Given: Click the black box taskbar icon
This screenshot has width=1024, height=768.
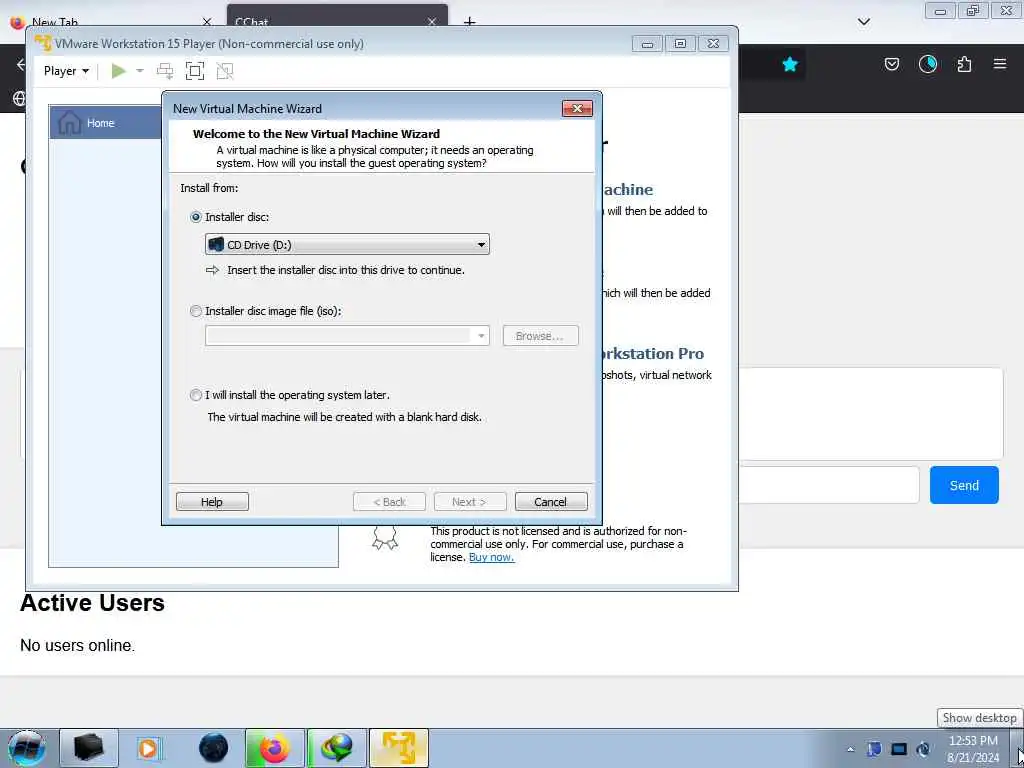Looking at the screenshot, I should [88, 748].
